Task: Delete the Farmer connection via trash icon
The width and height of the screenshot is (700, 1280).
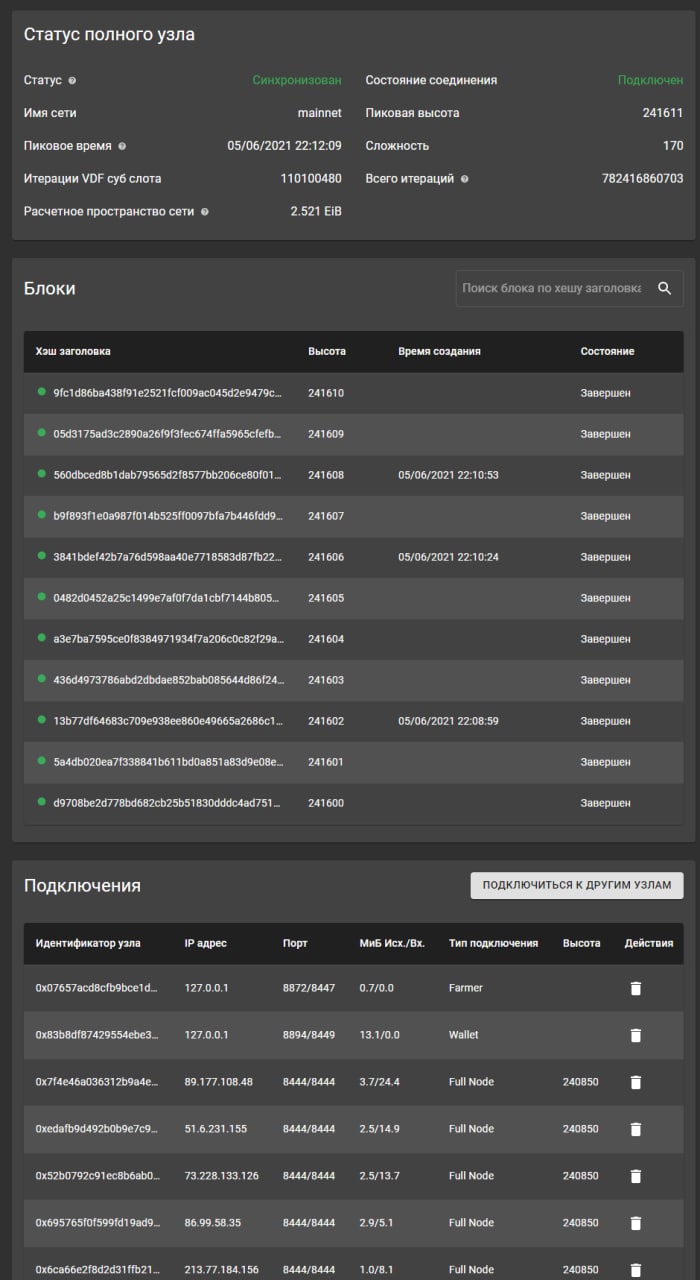Action: click(x=636, y=988)
